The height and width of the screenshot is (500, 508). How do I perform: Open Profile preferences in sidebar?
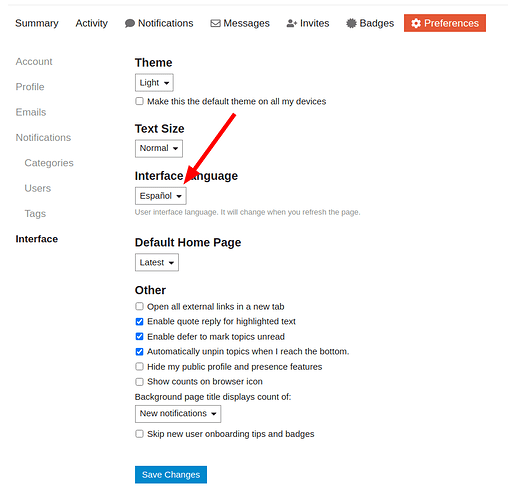[30, 87]
